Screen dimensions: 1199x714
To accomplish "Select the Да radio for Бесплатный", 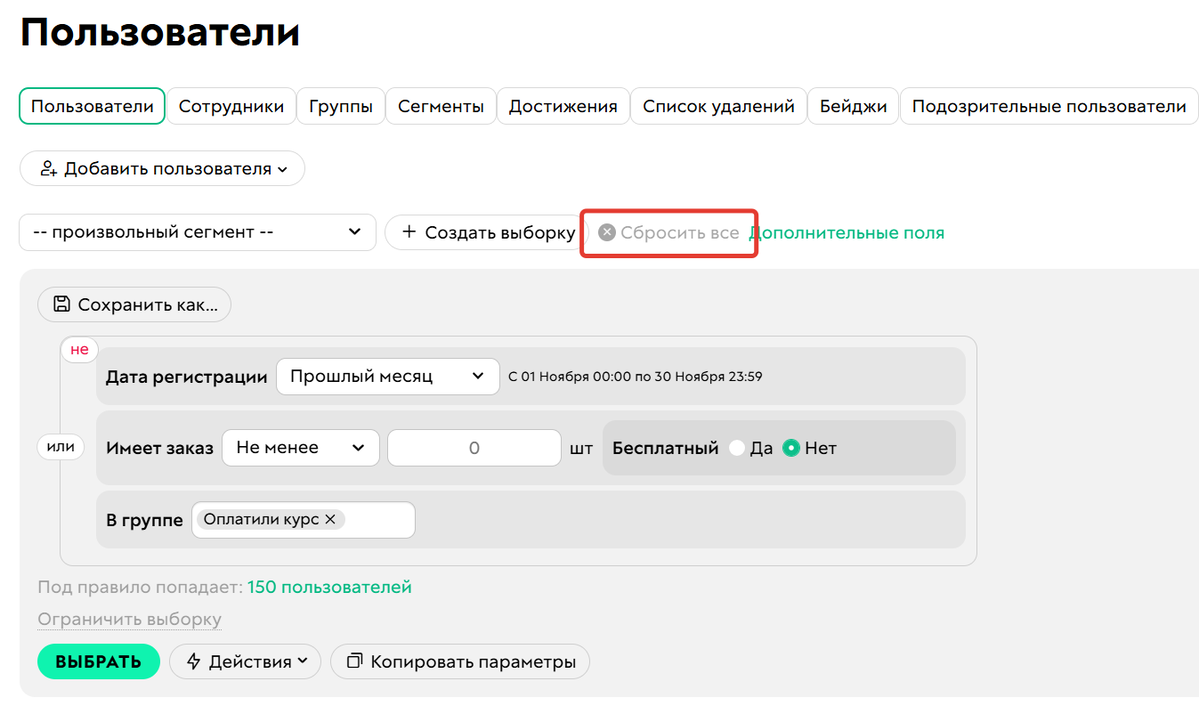I will pyautogui.click(x=739, y=447).
